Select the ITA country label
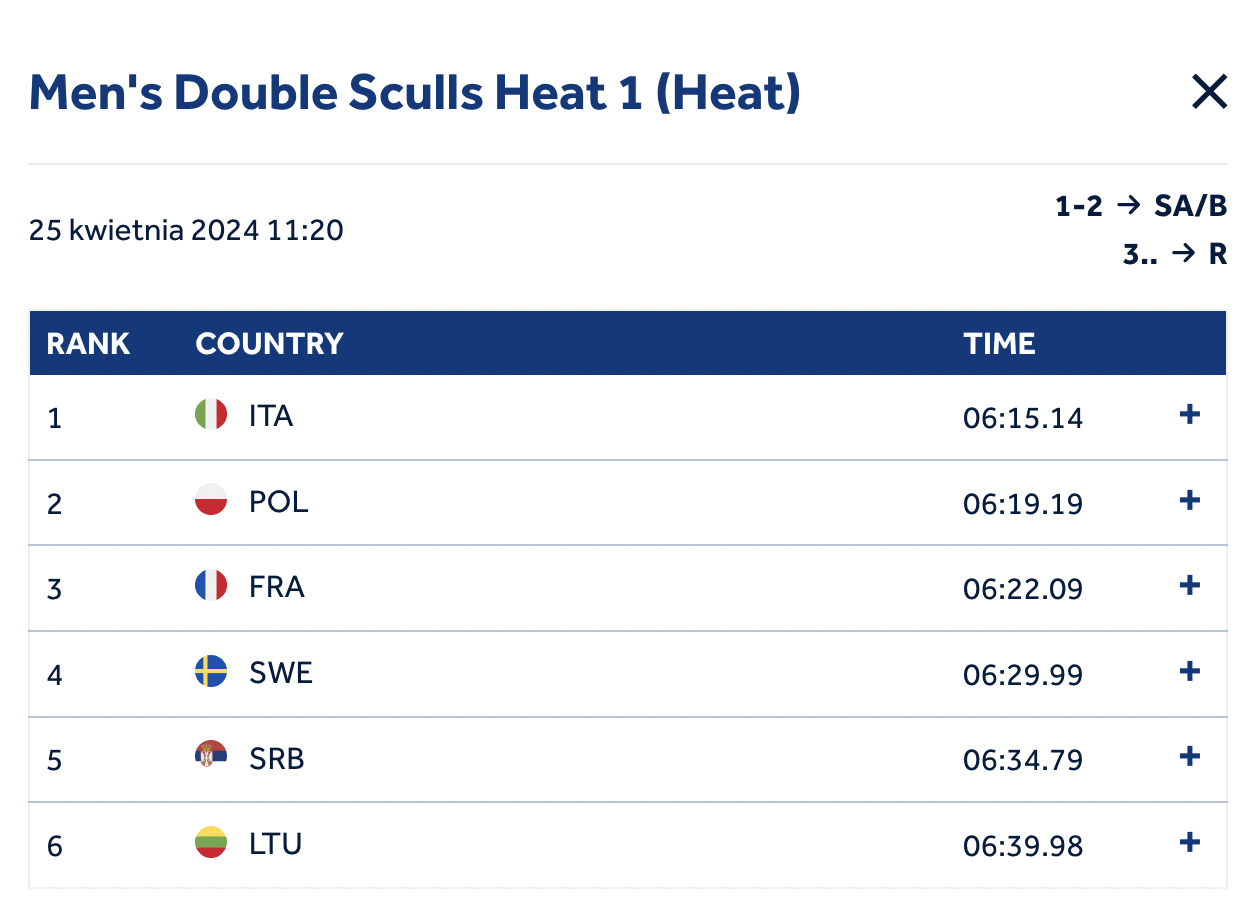 pos(271,415)
